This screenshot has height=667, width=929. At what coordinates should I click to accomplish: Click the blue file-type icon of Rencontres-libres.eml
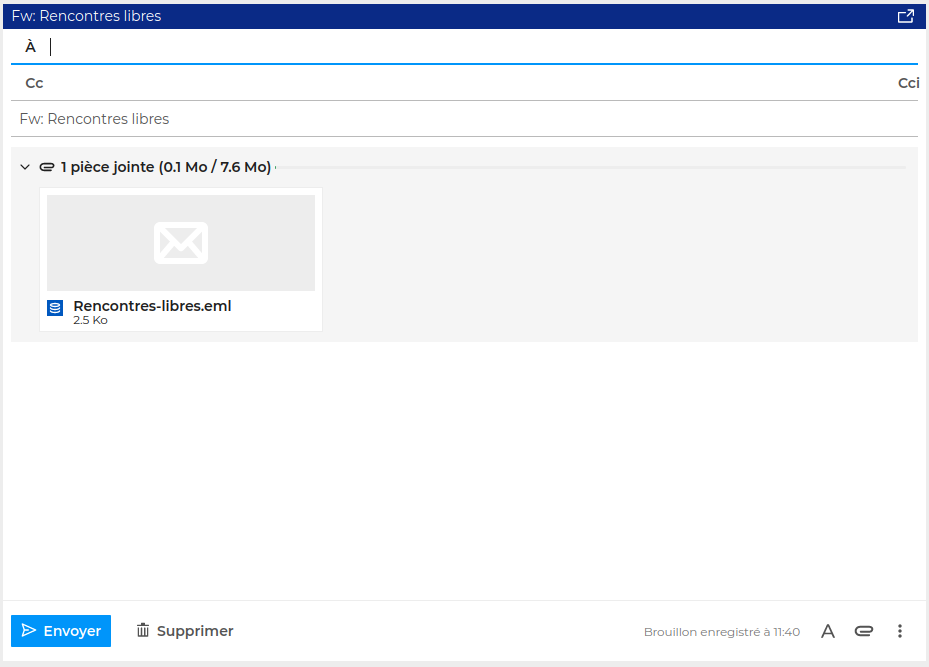(x=55, y=308)
